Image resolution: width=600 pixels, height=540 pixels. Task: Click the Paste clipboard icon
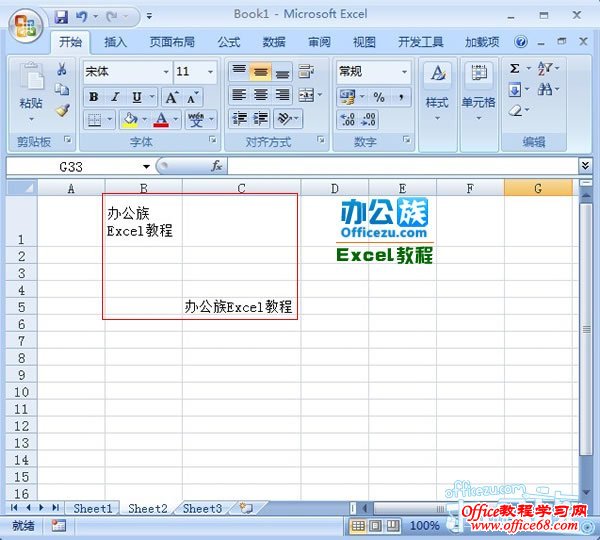coord(31,78)
